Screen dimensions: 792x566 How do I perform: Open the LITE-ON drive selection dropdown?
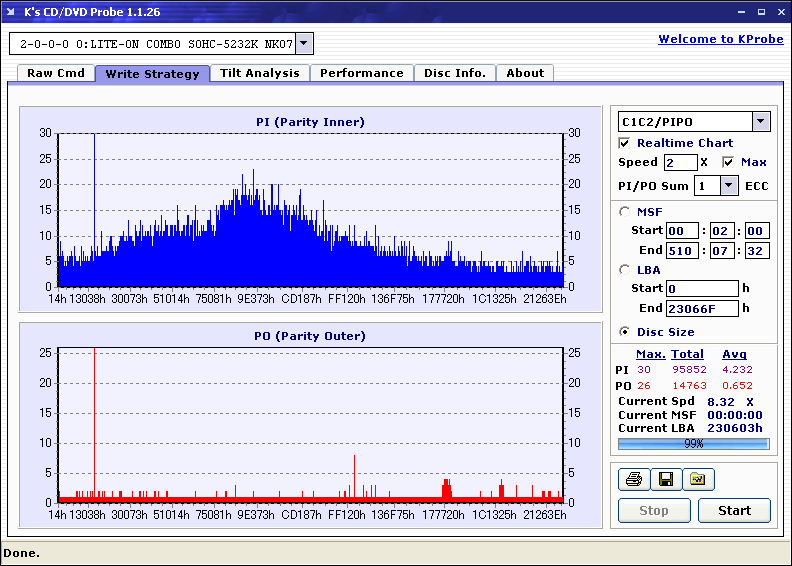(x=304, y=44)
